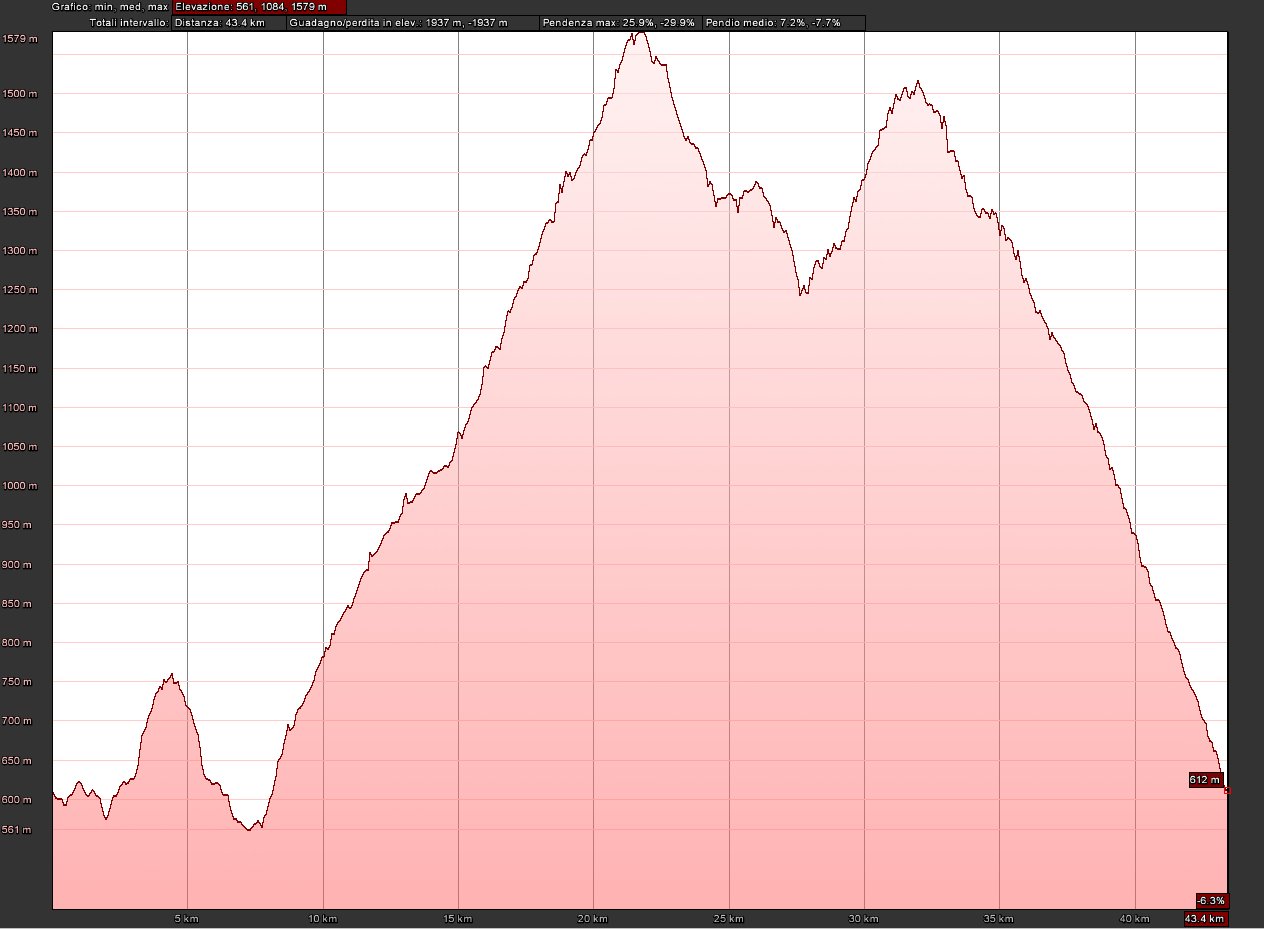
Task: Click the 5 km x-axis tick label
Action: 188,918
